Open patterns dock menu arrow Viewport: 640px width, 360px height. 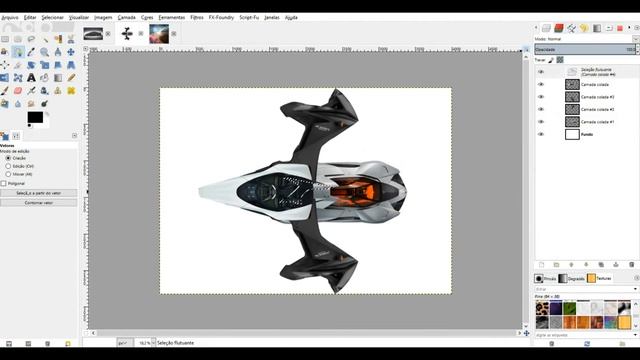(637, 278)
